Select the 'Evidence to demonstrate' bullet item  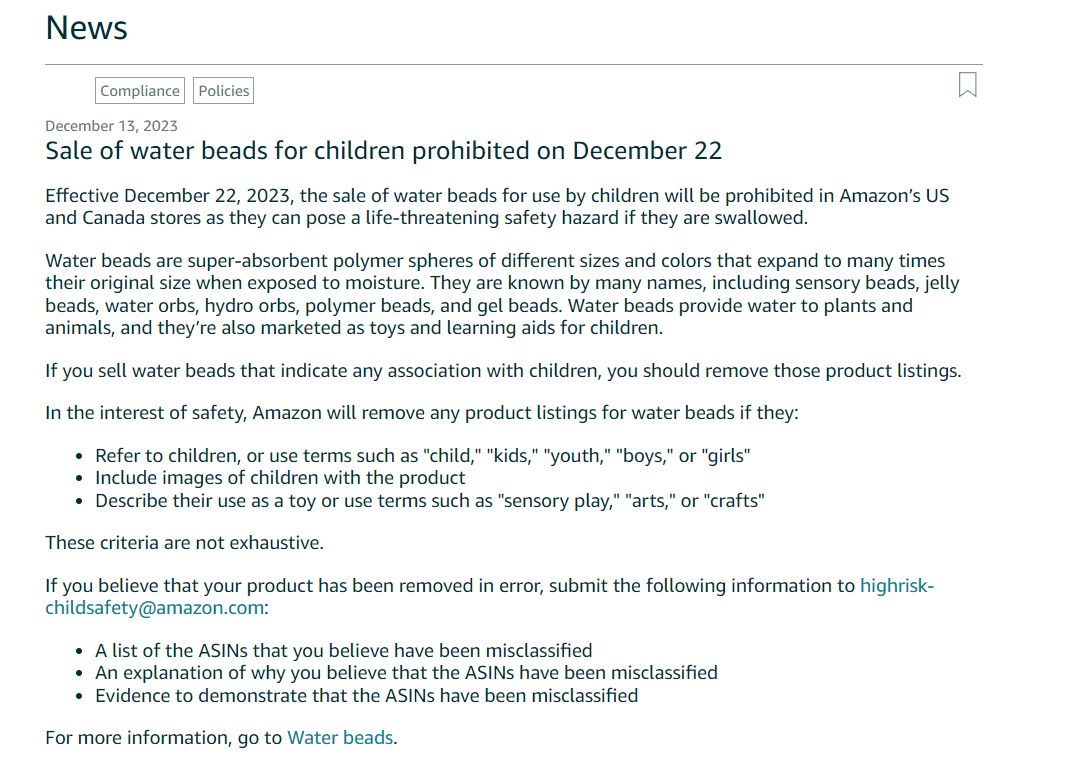pos(366,695)
